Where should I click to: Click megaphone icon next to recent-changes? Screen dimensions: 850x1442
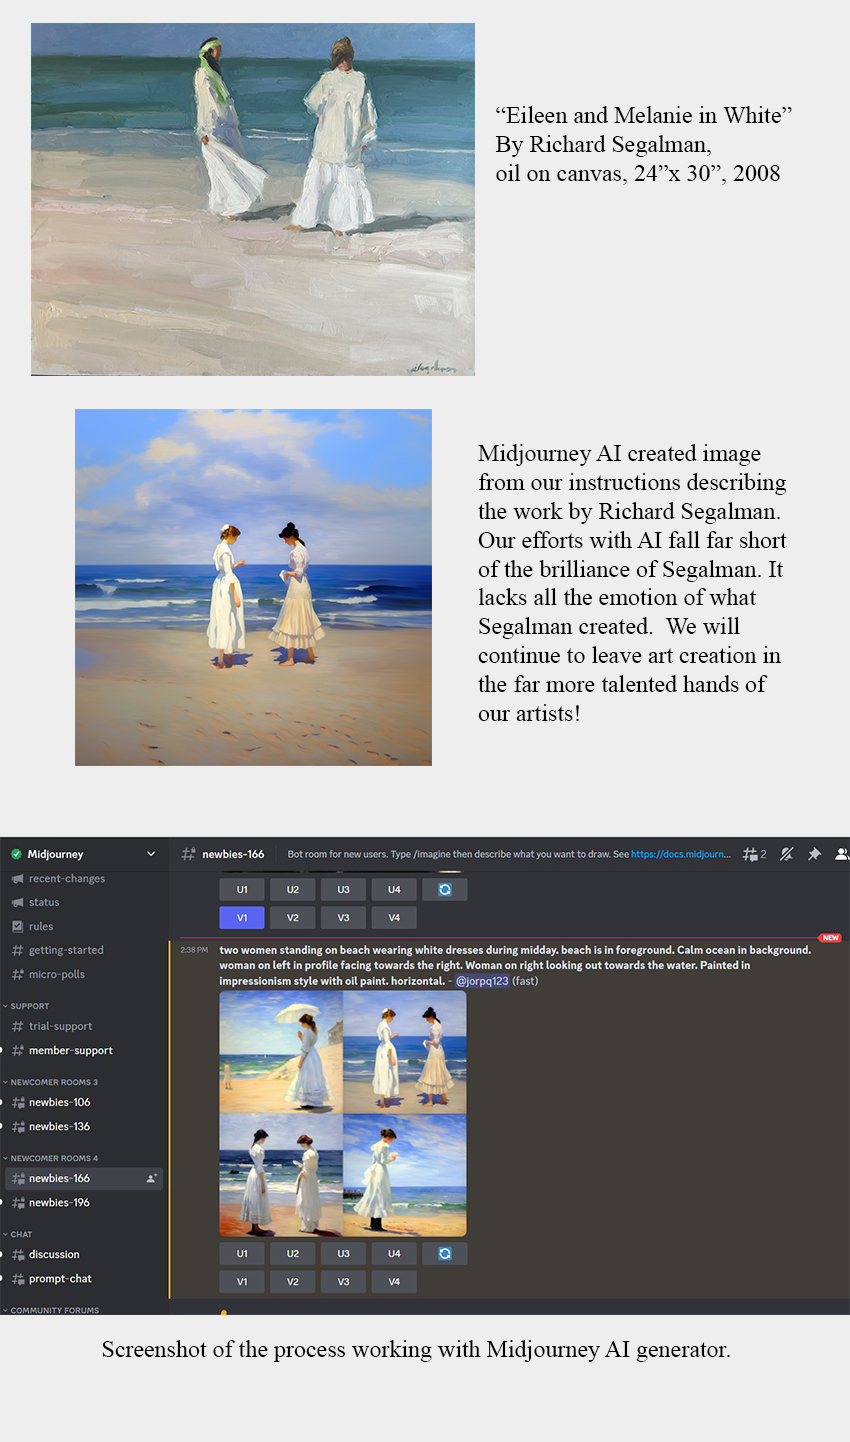coord(17,878)
